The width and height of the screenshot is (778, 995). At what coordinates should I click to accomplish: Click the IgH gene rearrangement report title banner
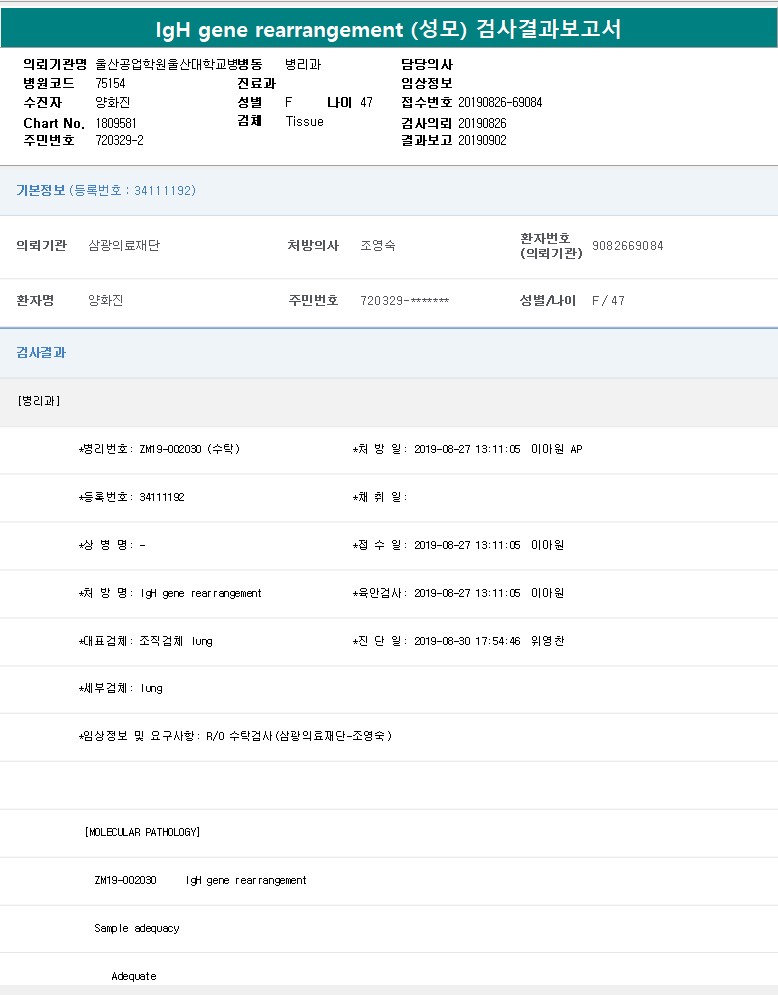[389, 29]
